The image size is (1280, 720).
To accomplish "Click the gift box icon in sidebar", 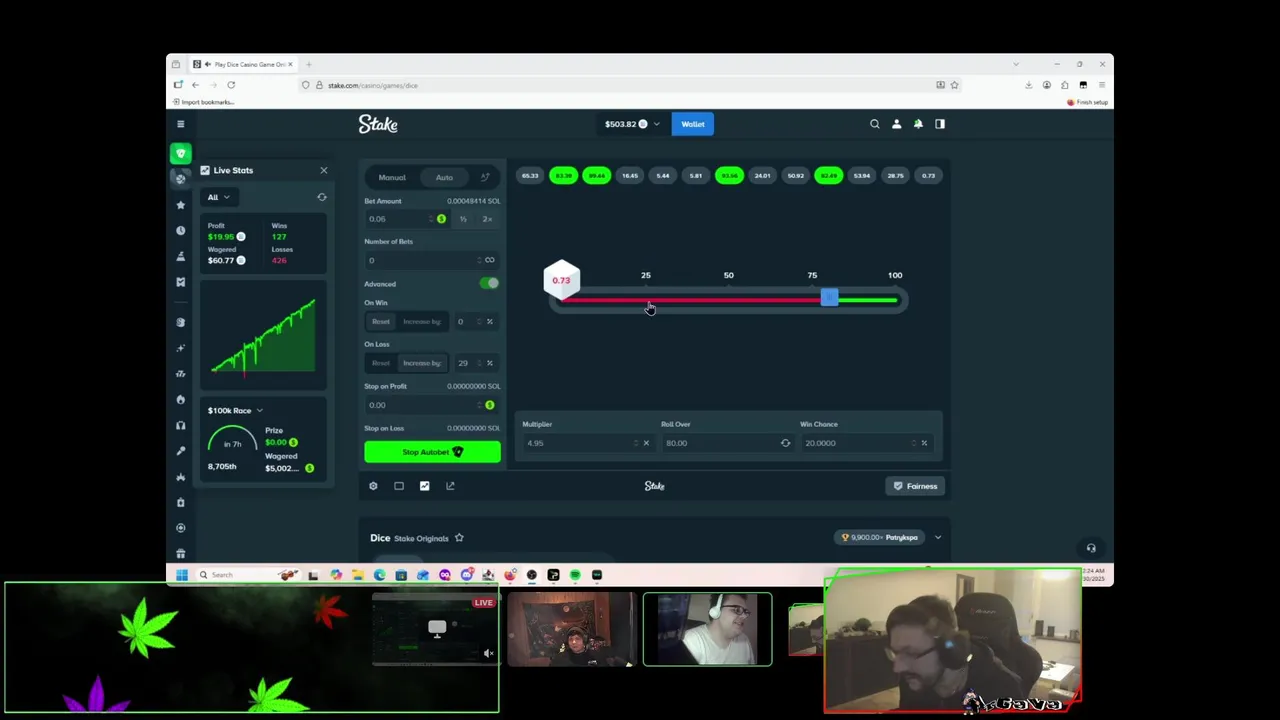I will tap(180, 553).
